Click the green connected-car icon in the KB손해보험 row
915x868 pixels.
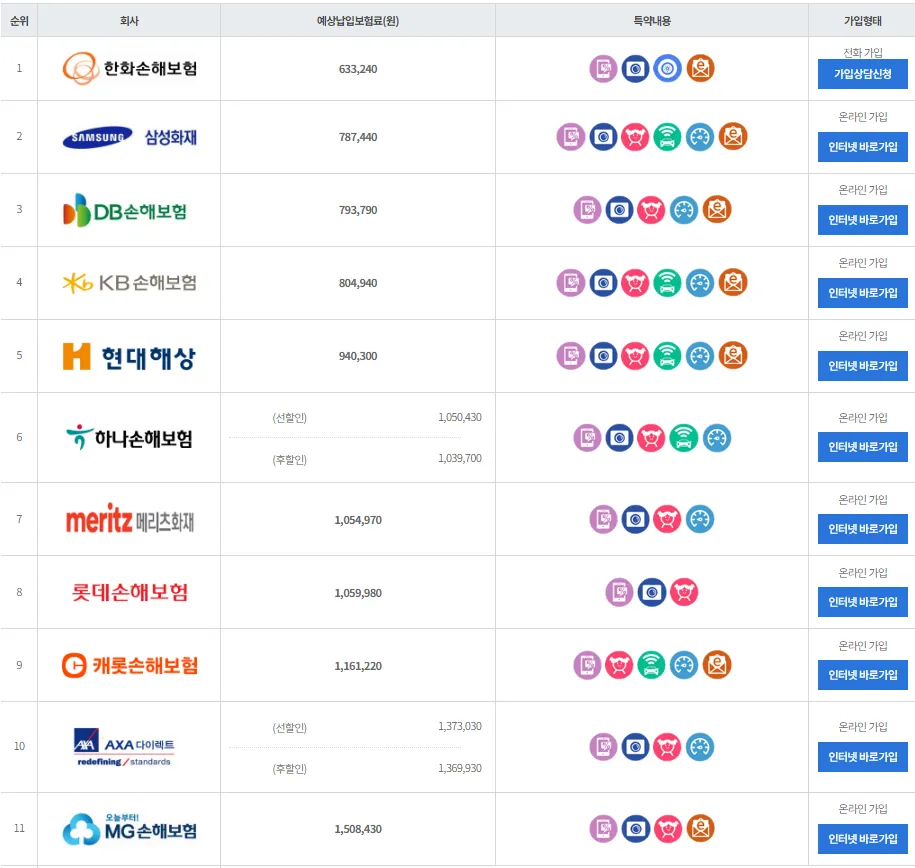coord(668,283)
